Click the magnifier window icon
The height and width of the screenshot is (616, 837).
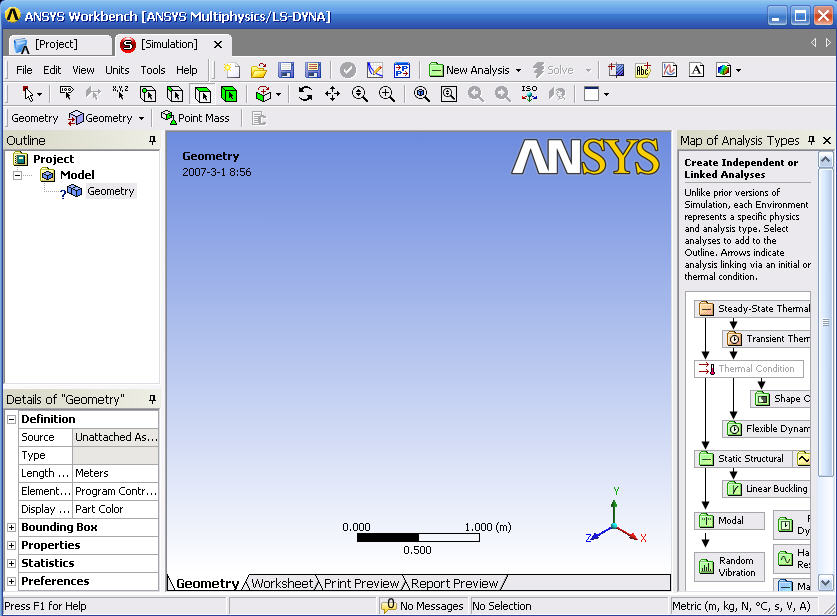pyautogui.click(x=449, y=94)
